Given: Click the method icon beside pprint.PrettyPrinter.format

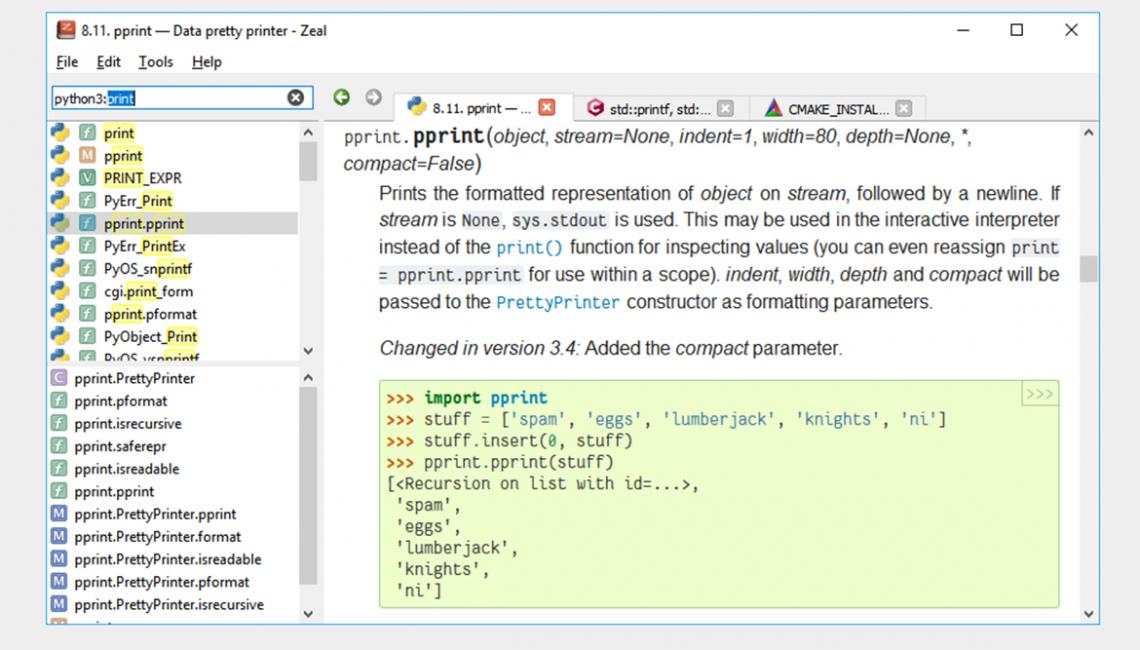Looking at the screenshot, I should click(59, 537).
